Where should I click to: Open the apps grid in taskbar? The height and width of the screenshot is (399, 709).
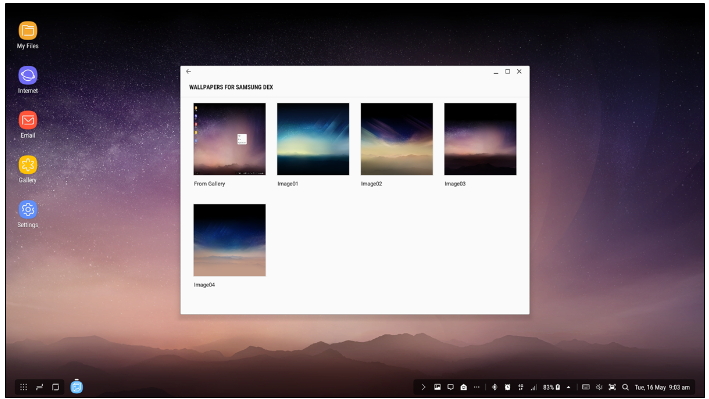click(x=24, y=387)
